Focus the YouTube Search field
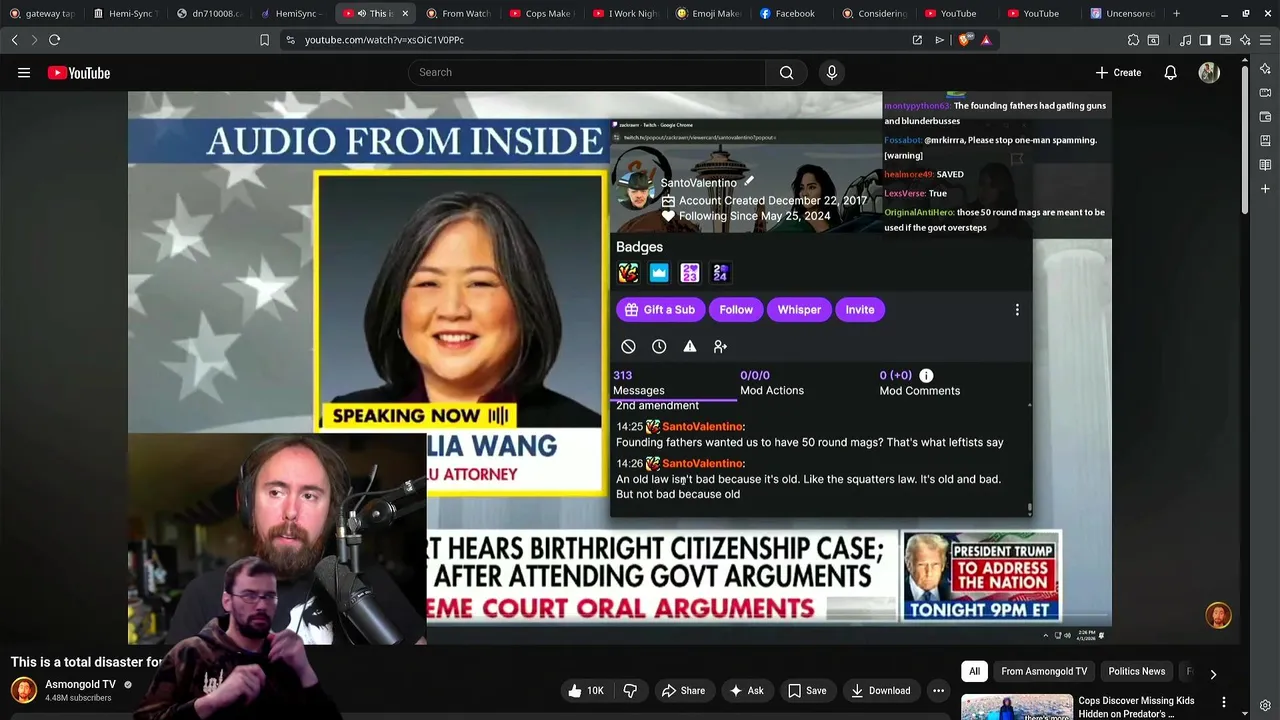Image resolution: width=1280 pixels, height=720 pixels. pyautogui.click(x=587, y=72)
